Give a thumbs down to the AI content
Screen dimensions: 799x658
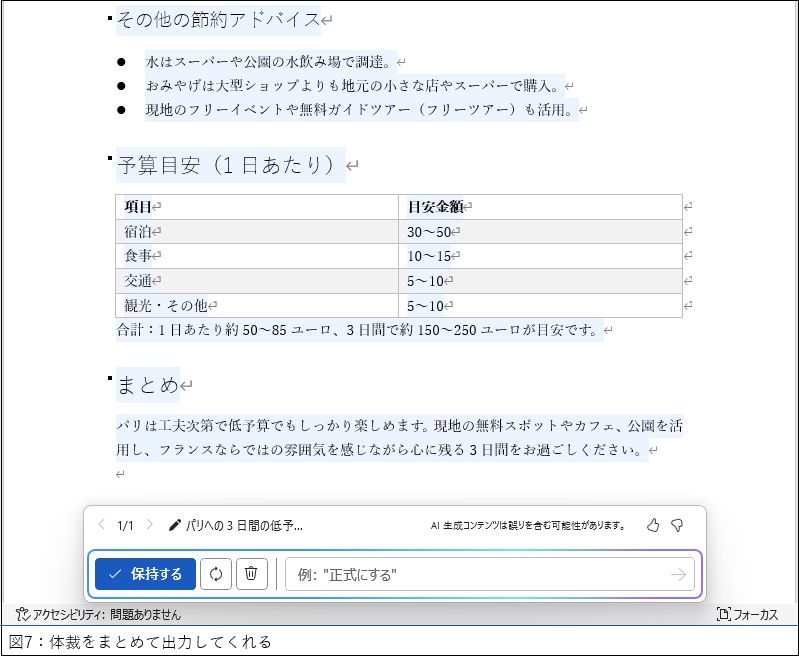(677, 525)
